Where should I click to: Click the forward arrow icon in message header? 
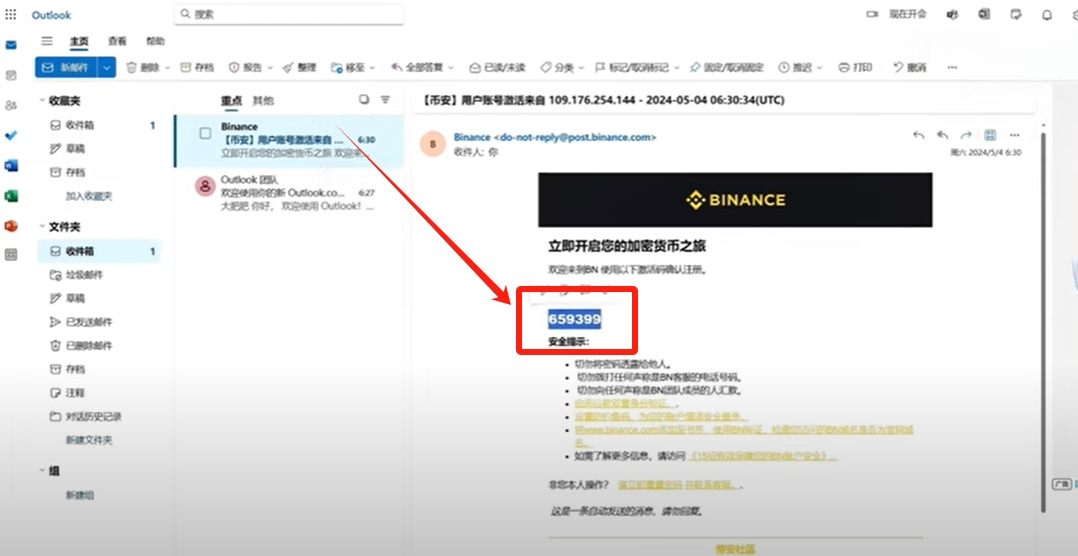[966, 135]
